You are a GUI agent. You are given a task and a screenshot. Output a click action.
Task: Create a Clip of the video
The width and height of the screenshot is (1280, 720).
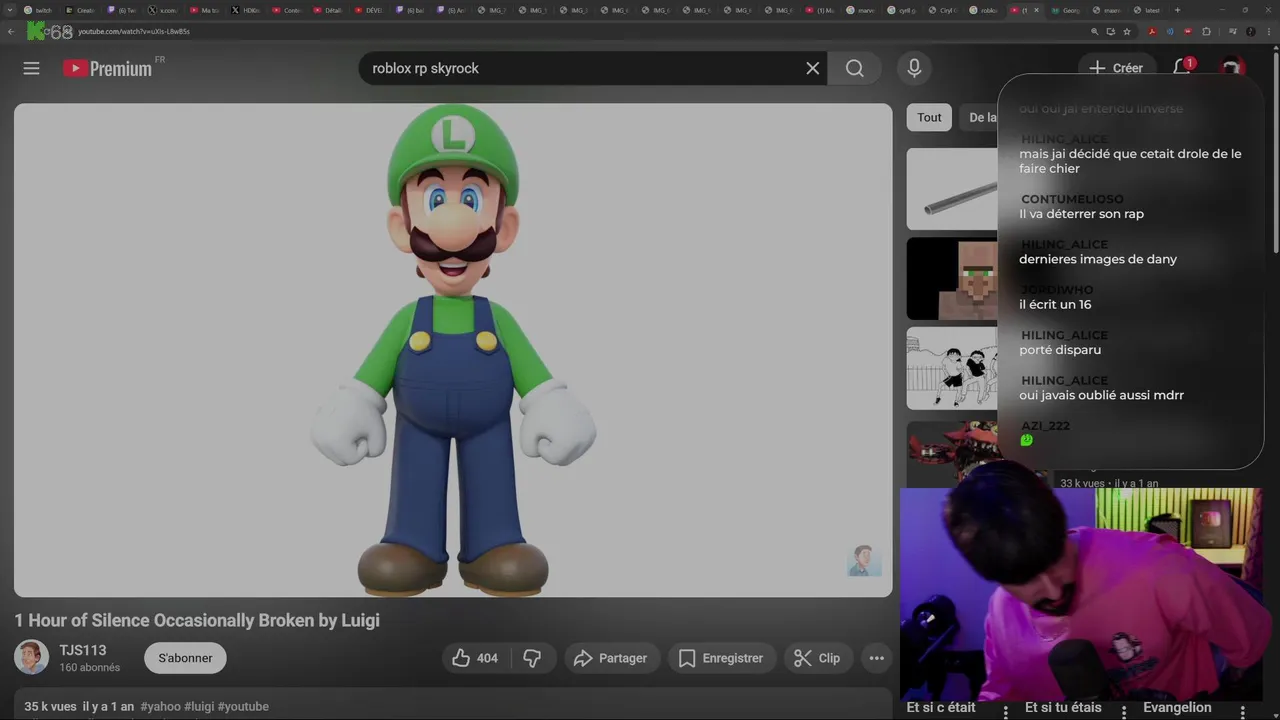817,658
